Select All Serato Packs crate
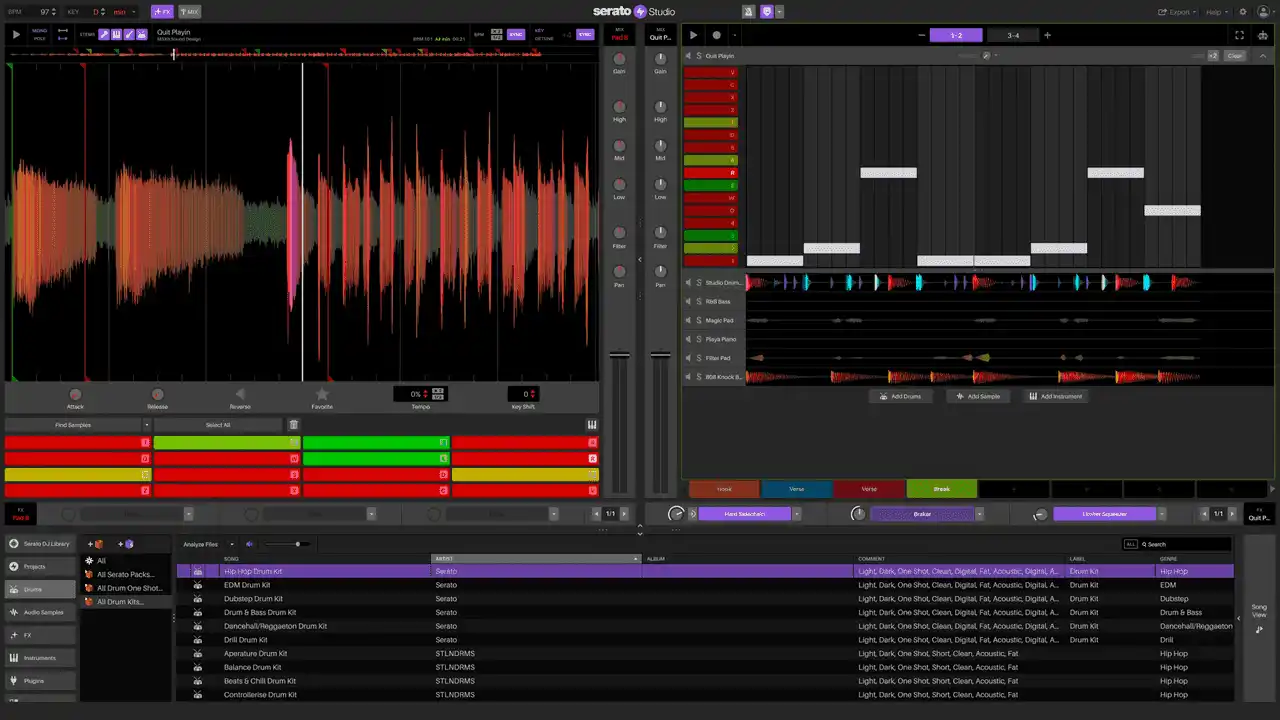The image size is (1280, 720). tap(125, 574)
